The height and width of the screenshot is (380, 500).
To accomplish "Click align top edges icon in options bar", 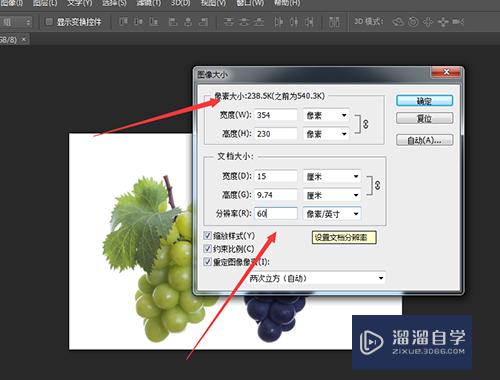I will pos(124,22).
